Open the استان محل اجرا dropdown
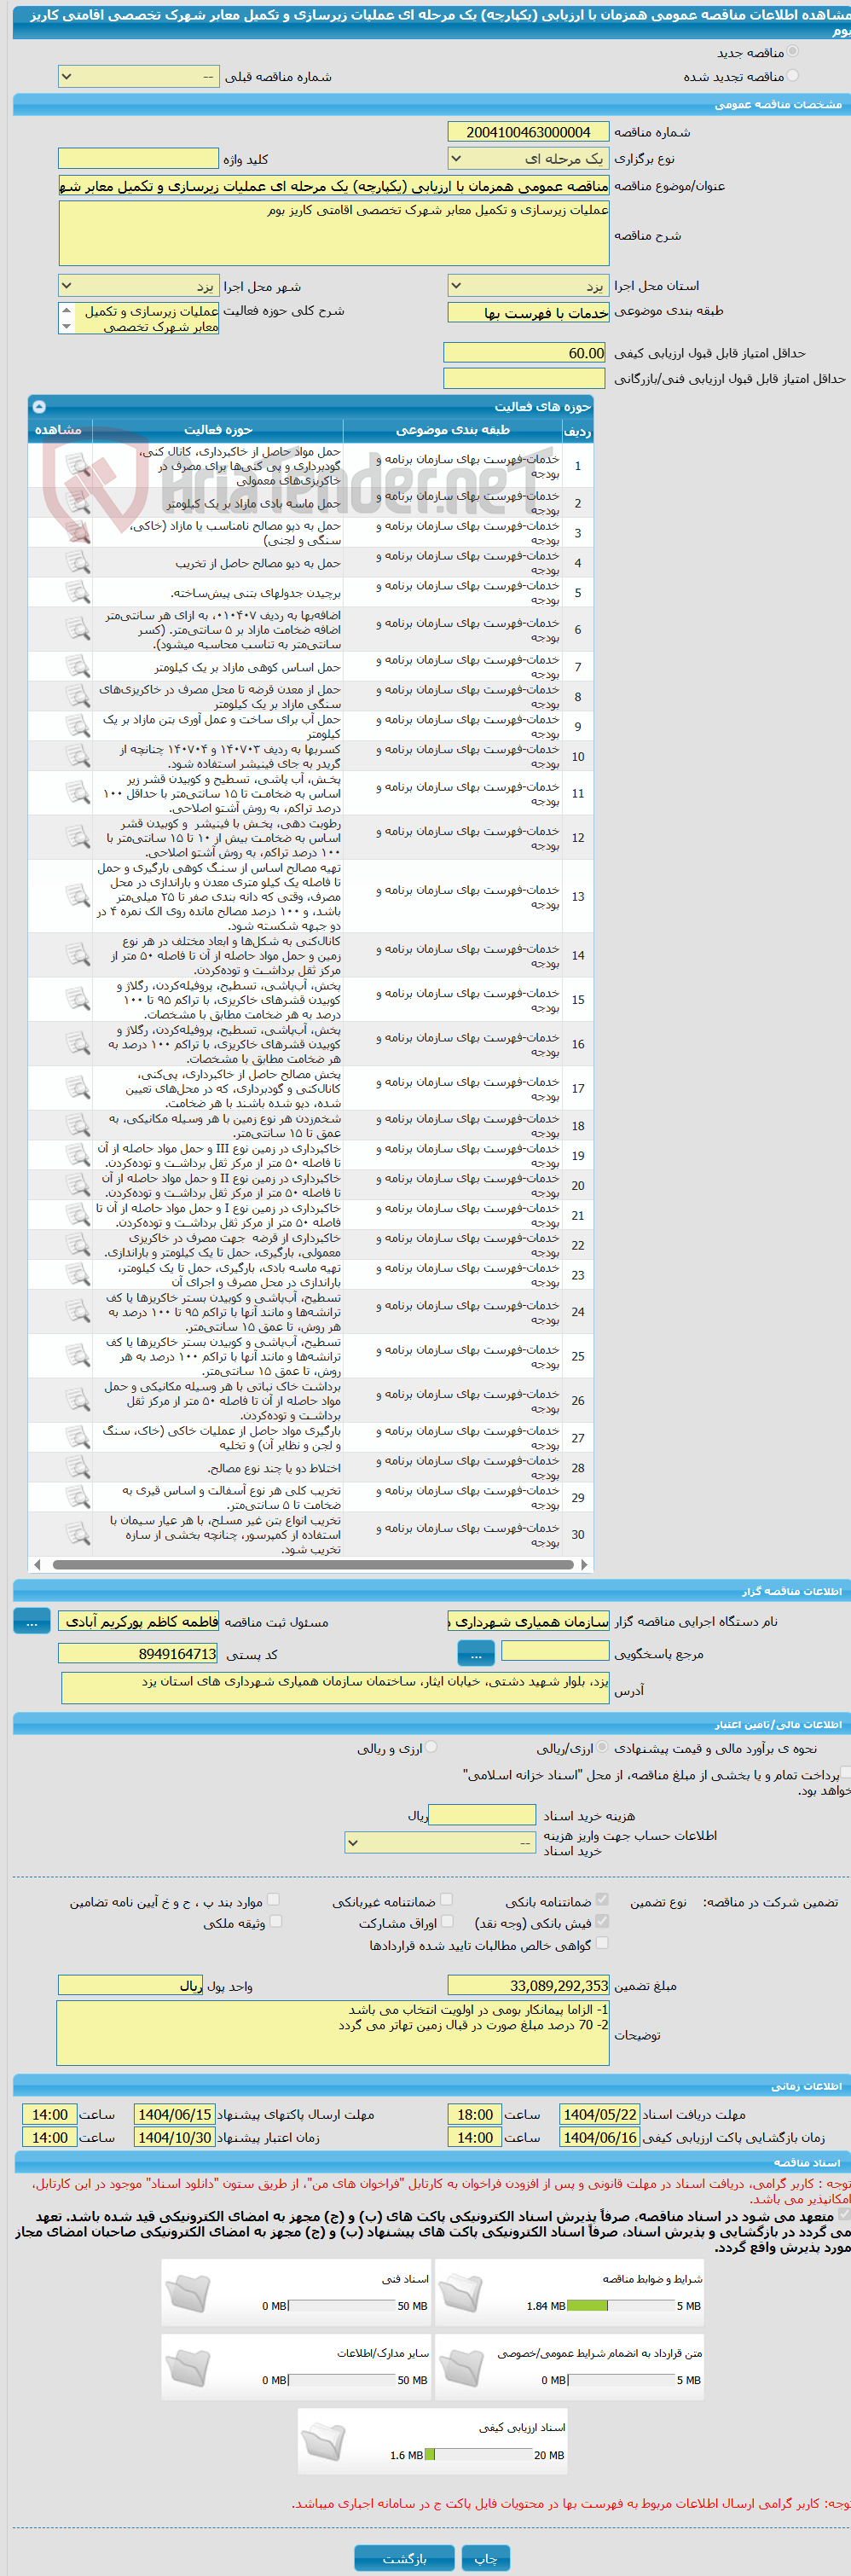Screen dimensions: 851x2576 [x=528, y=286]
